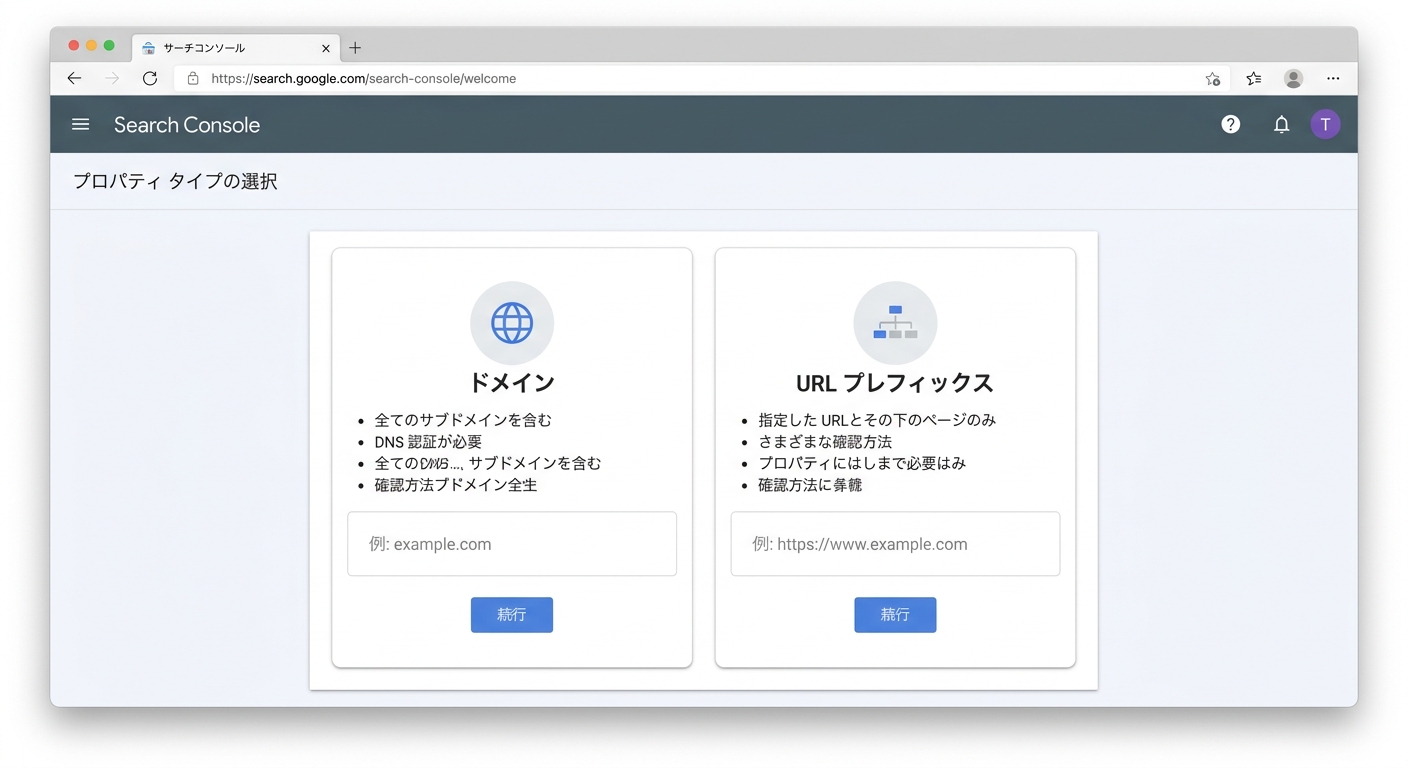
Task: Click the sitemap icon in URL プレフィックス card
Action: click(x=895, y=323)
